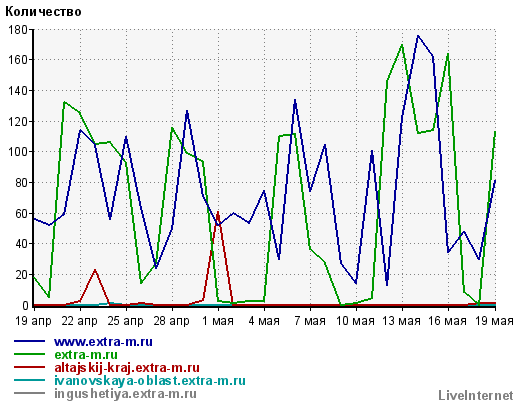Click the 22 апр date label
This screenshot has width=520, height=405.
tap(79, 321)
